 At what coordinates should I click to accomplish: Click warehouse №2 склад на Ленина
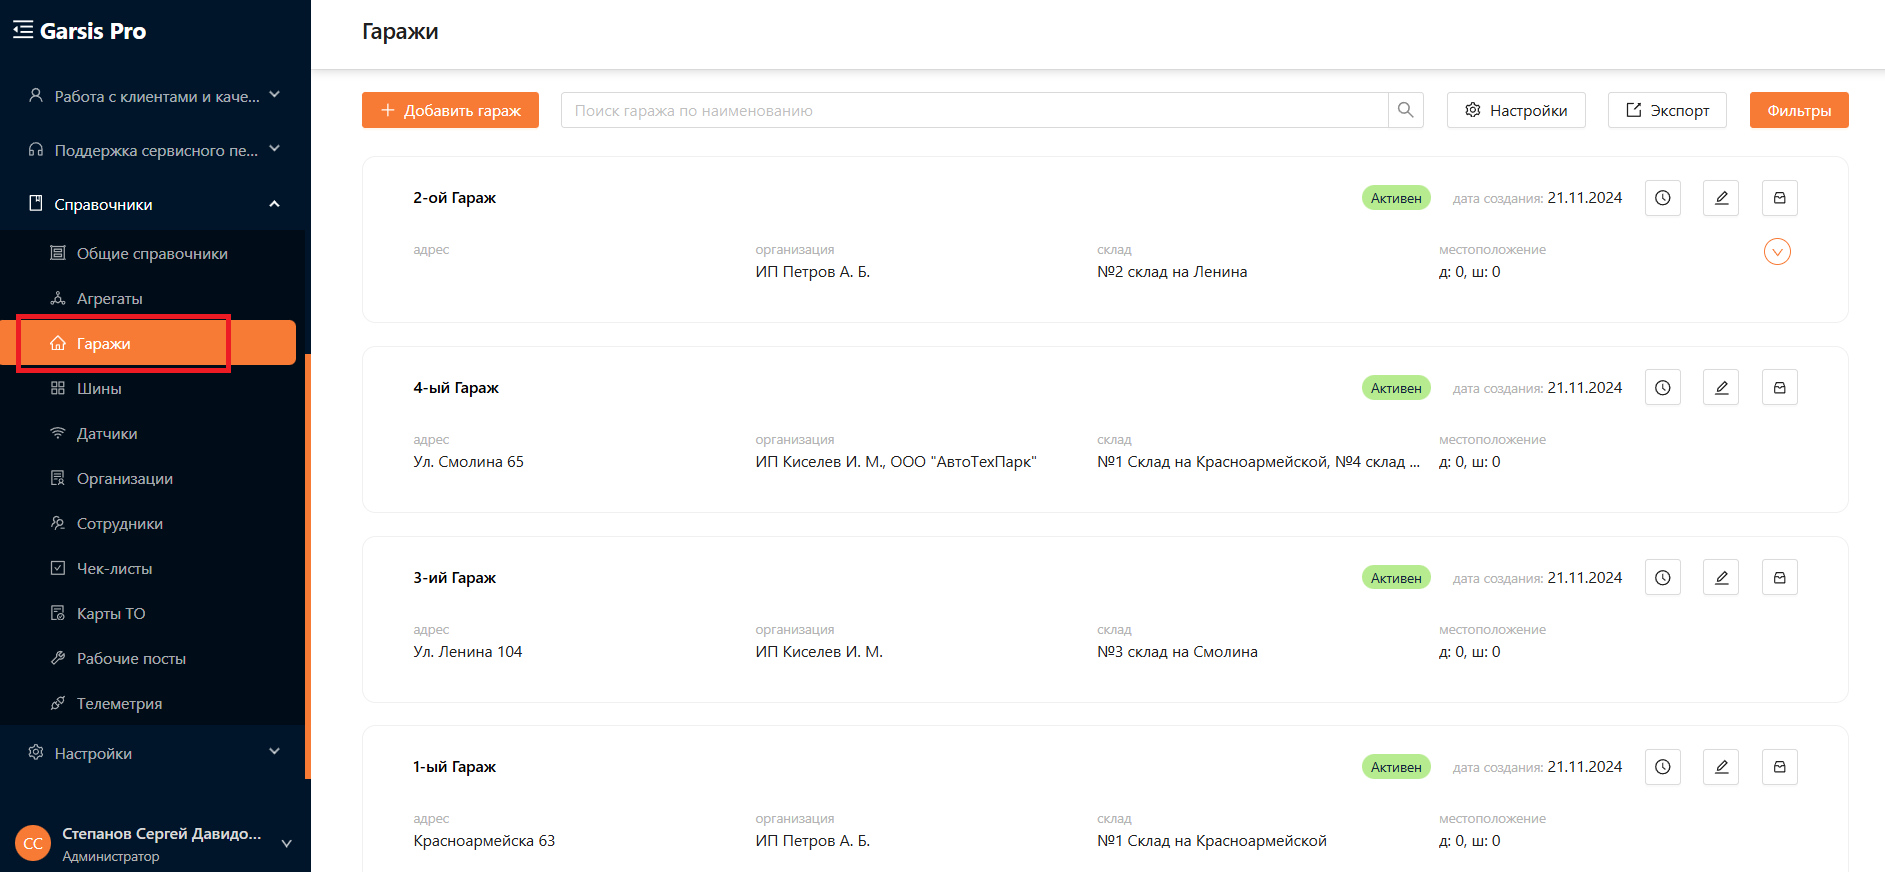pyautogui.click(x=1172, y=272)
